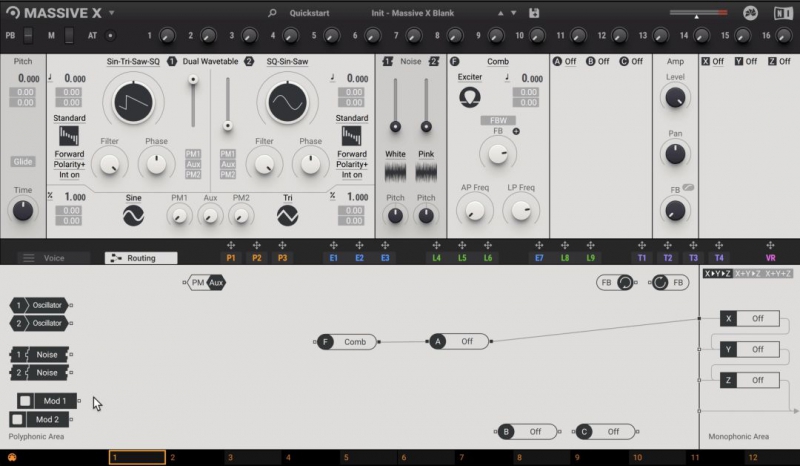This screenshot has width=800, height=466.
Task: Toggle the Glide button
Action: (x=22, y=161)
